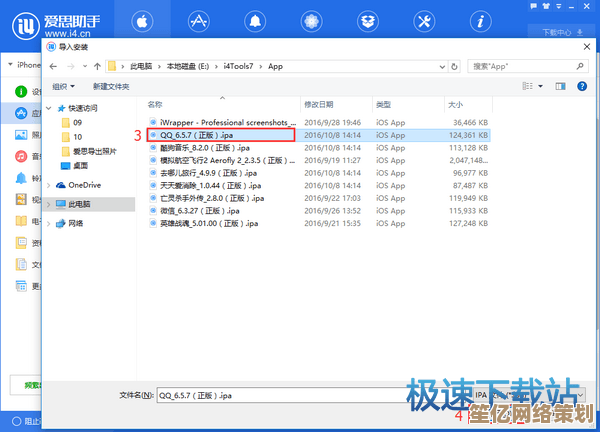Click the back arrow in file dialog
The width and height of the screenshot is (600, 432).
[x=53, y=66]
